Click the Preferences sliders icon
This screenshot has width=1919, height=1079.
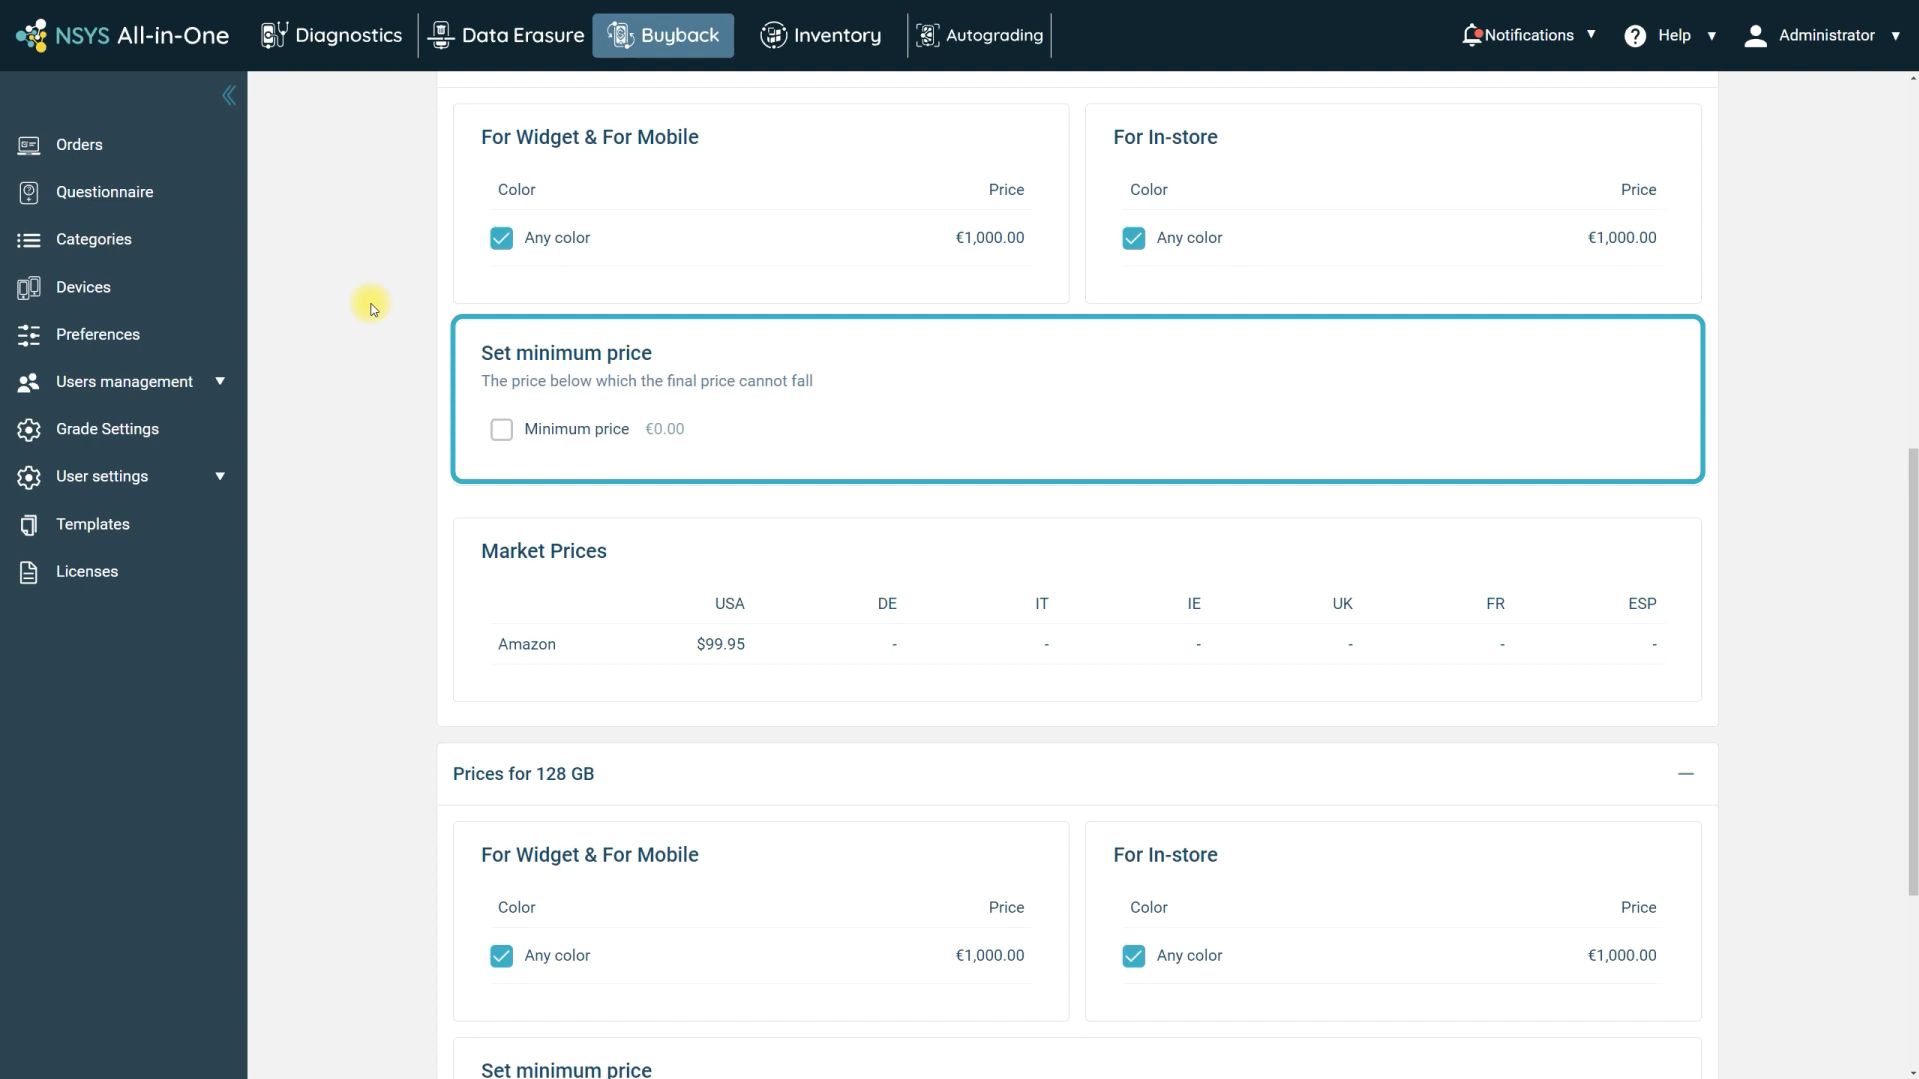pos(29,335)
